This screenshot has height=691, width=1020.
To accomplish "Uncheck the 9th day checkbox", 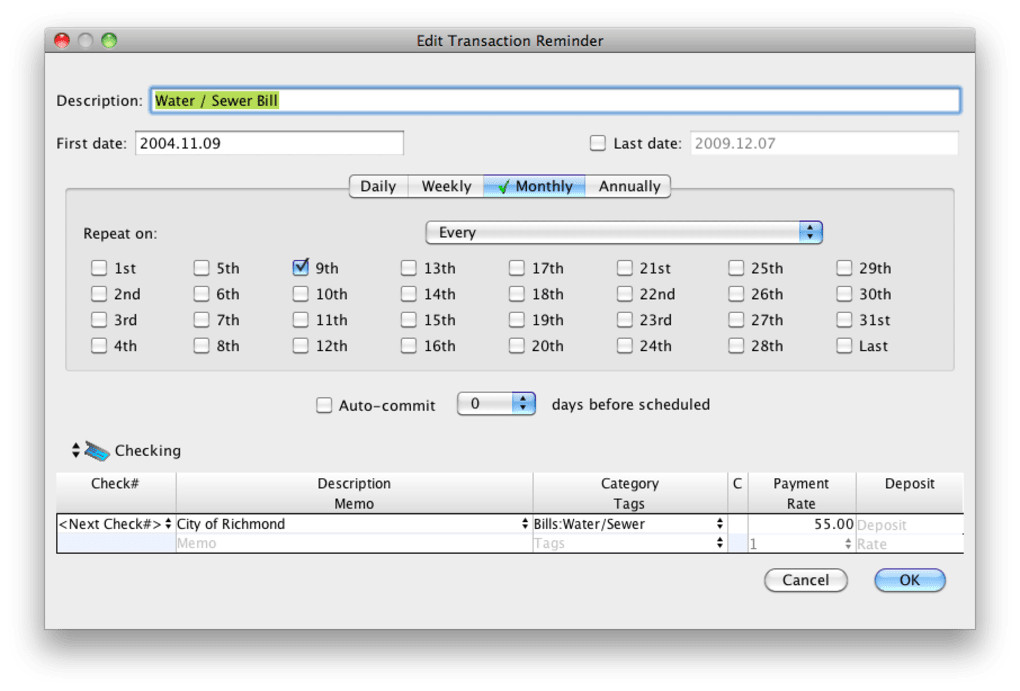I will [301, 267].
